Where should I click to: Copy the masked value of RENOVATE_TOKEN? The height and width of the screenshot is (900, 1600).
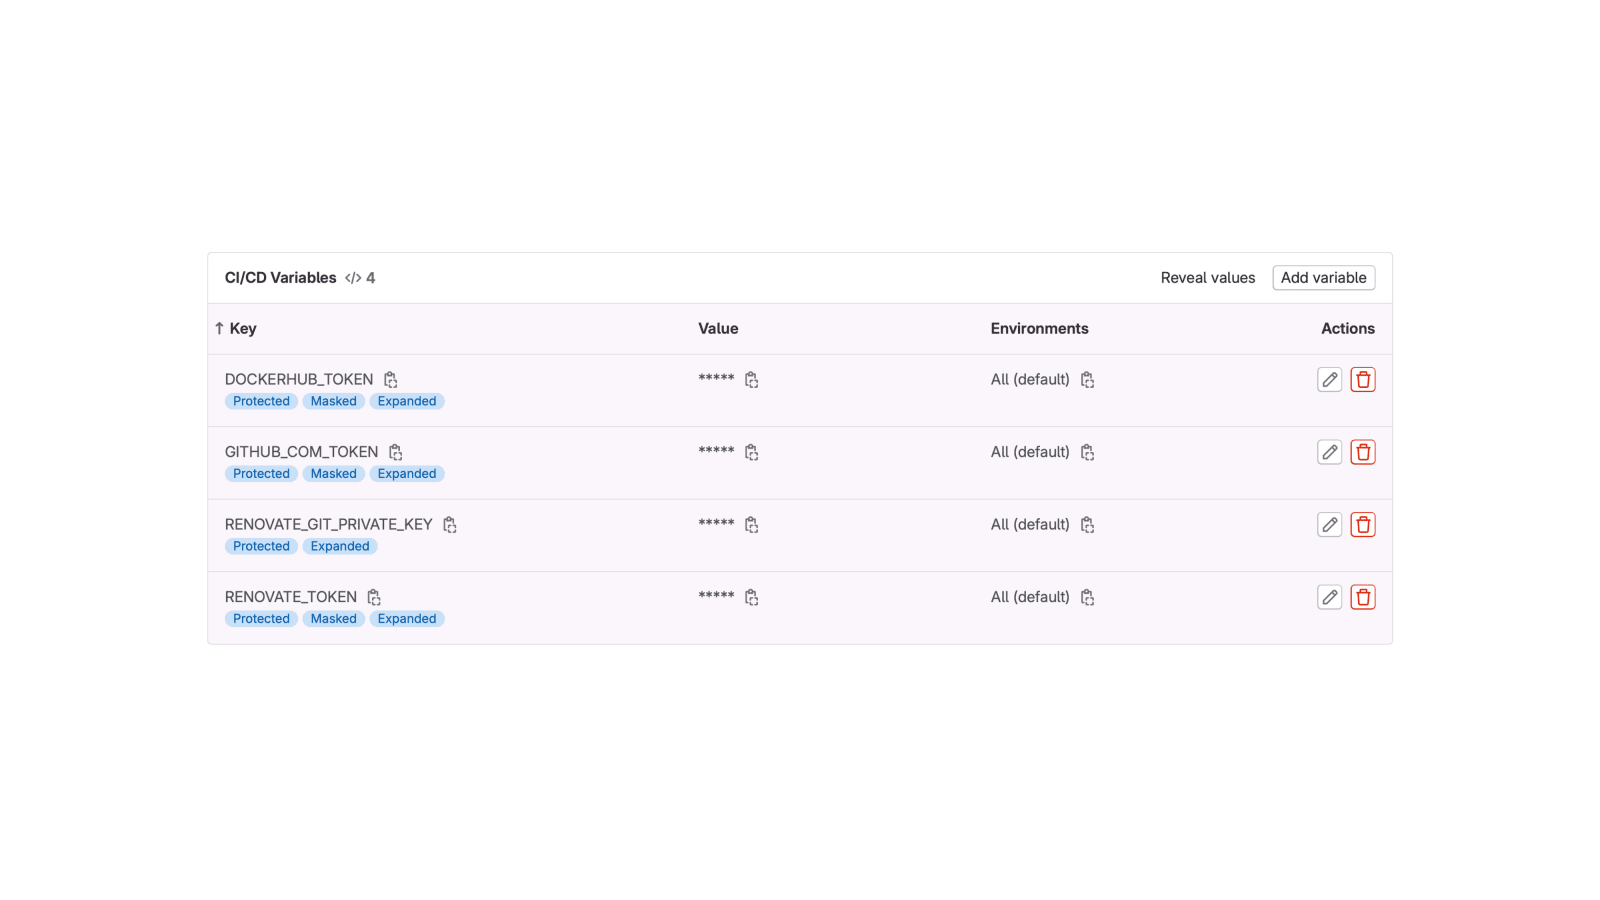(x=751, y=597)
